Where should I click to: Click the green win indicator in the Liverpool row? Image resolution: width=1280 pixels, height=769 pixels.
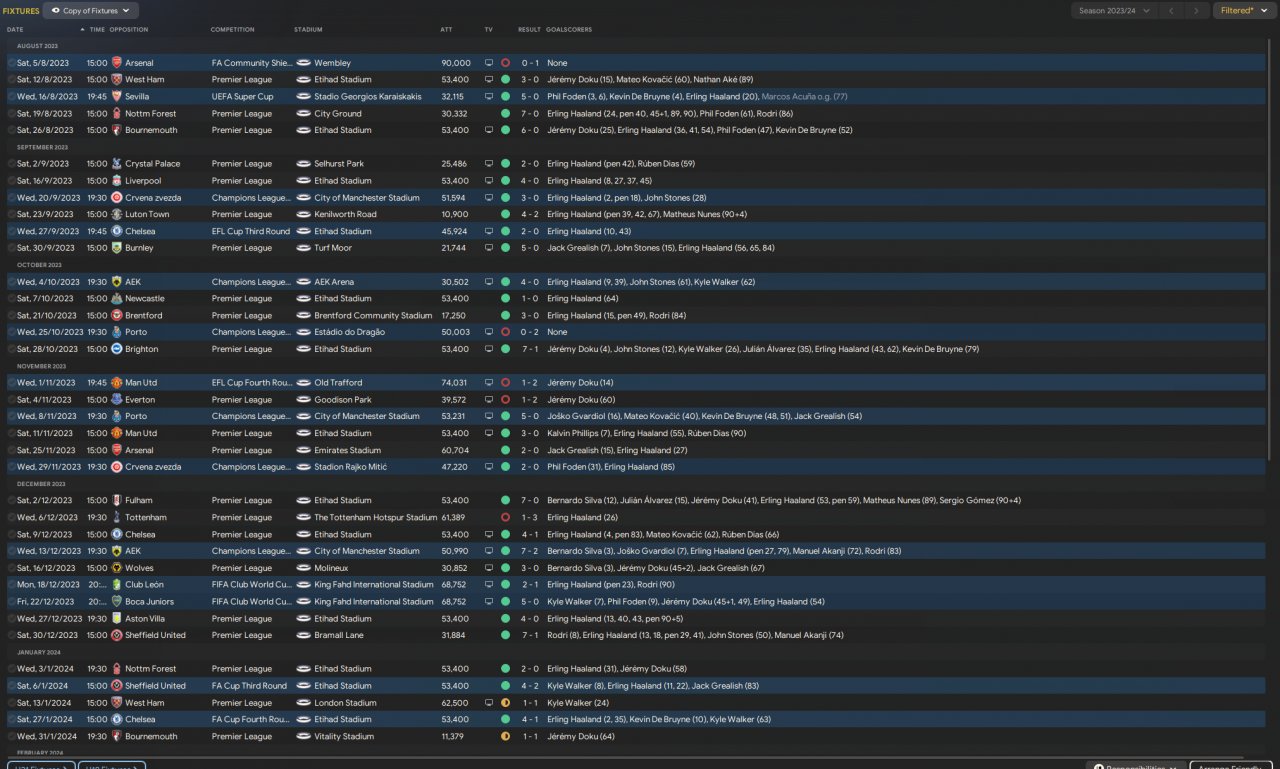tap(505, 181)
